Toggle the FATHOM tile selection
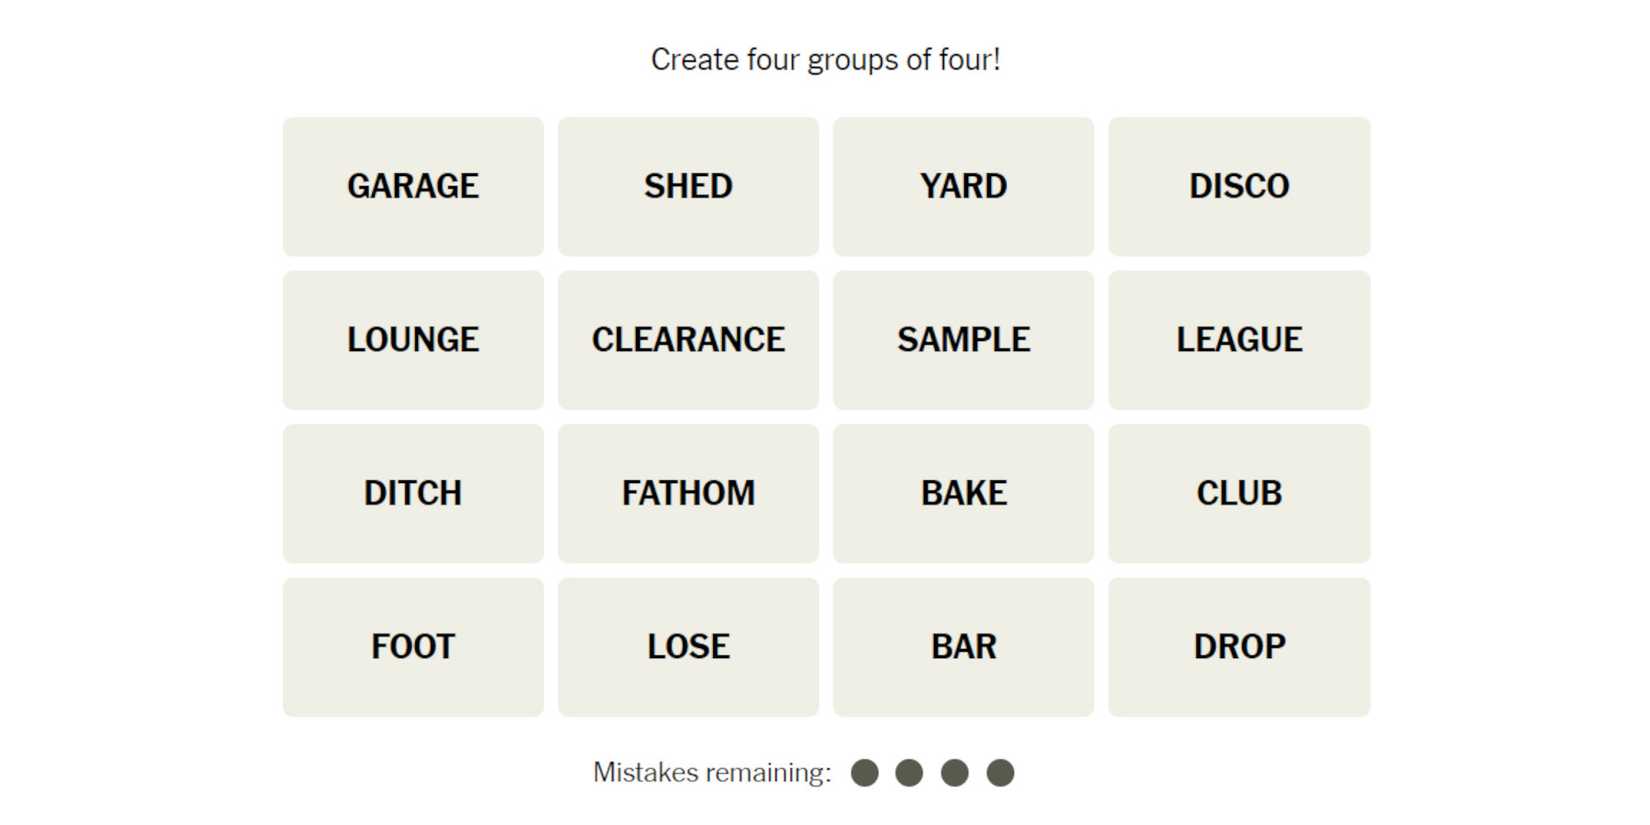The height and width of the screenshot is (825, 1650). click(688, 493)
